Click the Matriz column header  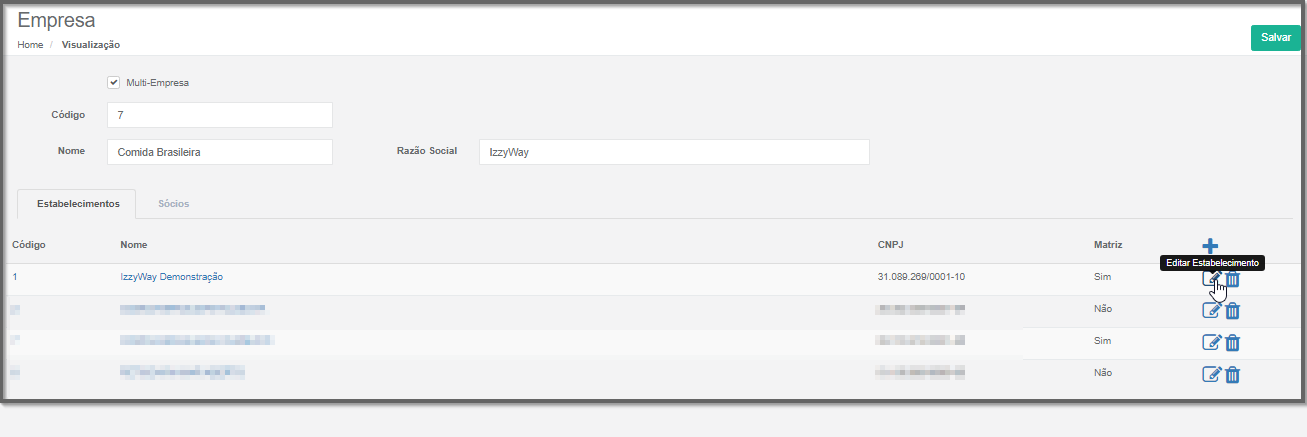[1108, 244]
